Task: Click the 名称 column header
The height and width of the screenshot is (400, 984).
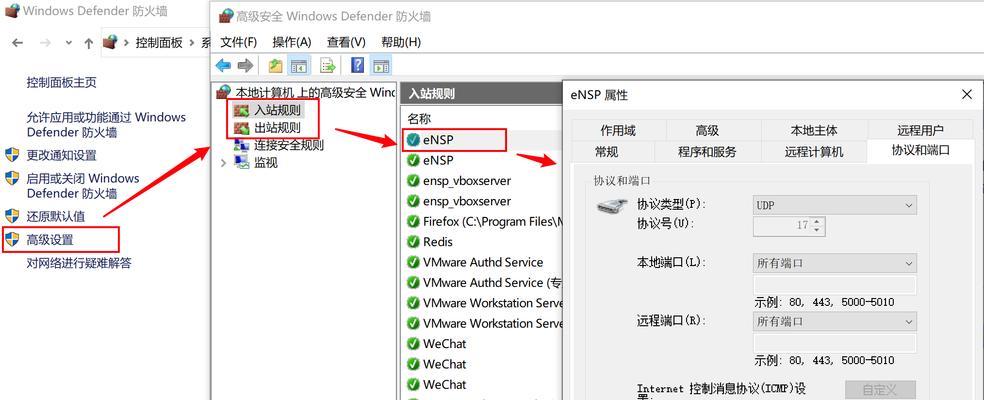Action: pyautogui.click(x=419, y=119)
